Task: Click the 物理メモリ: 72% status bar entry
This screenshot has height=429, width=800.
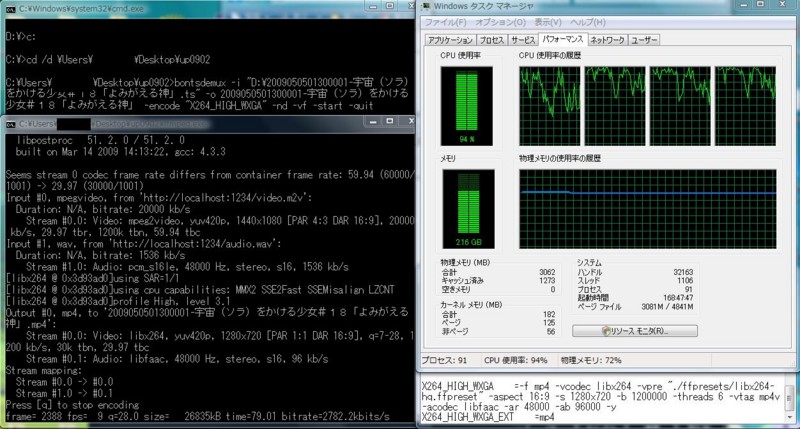Action: 591,360
